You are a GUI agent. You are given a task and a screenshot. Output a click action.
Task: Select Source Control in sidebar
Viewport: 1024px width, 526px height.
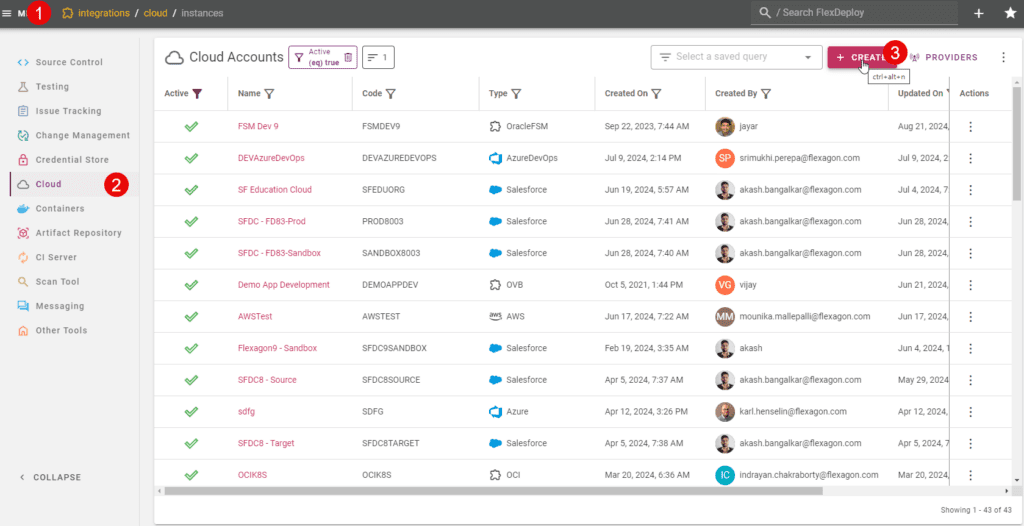pyautogui.click(x=69, y=62)
